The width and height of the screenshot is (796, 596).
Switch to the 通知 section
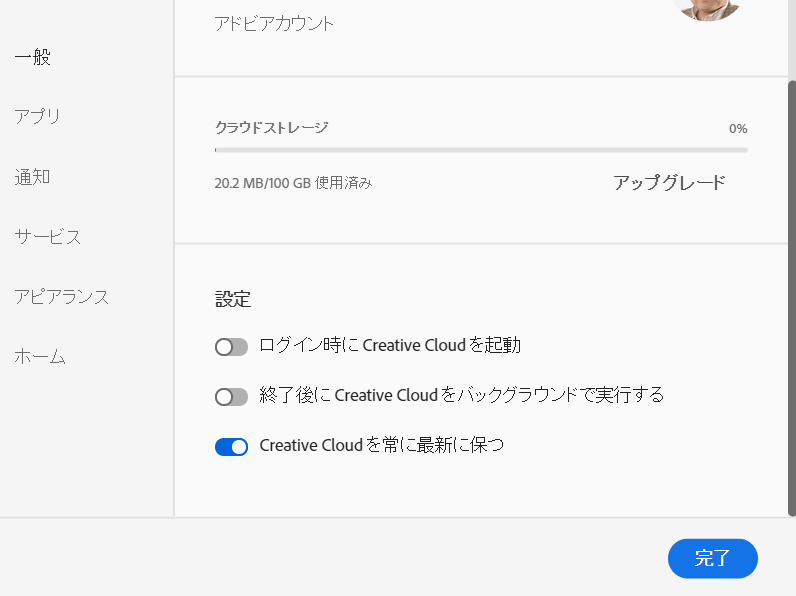(33, 177)
